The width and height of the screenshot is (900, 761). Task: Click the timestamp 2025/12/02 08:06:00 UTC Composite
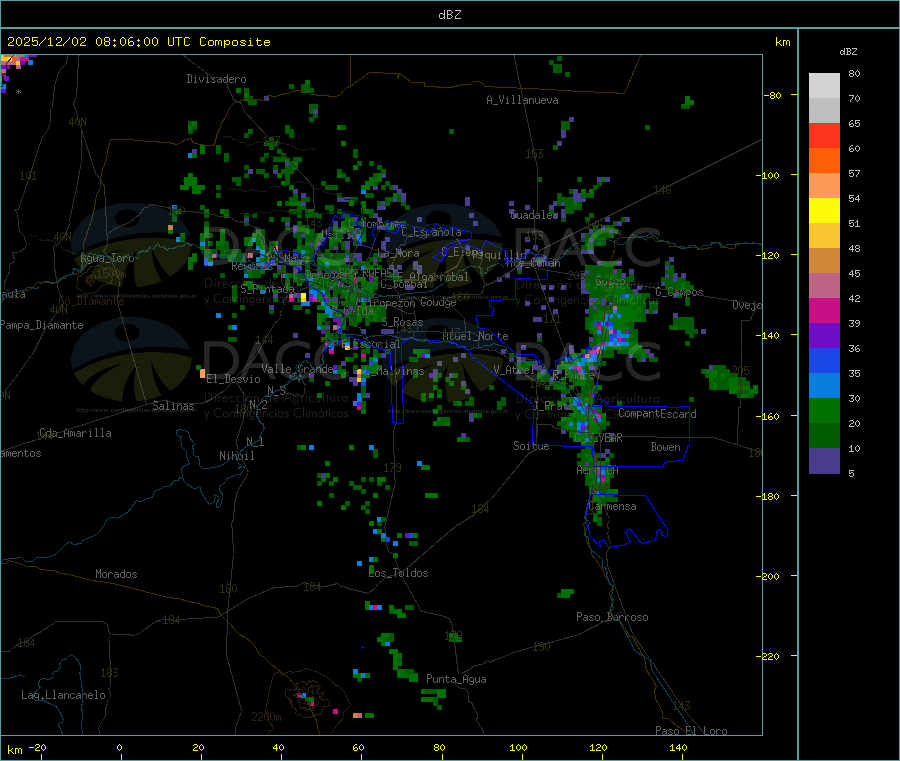tap(138, 42)
